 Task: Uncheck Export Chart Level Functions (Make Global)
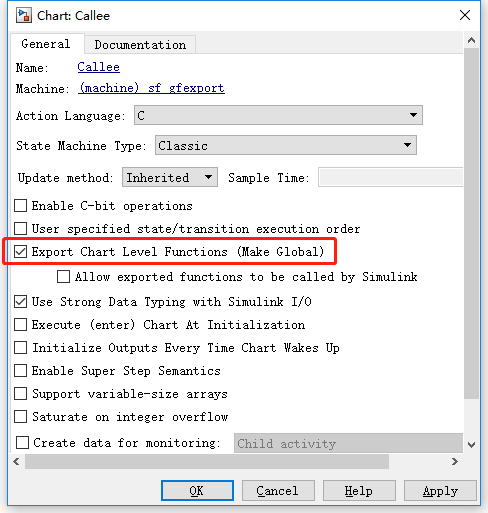(21, 252)
